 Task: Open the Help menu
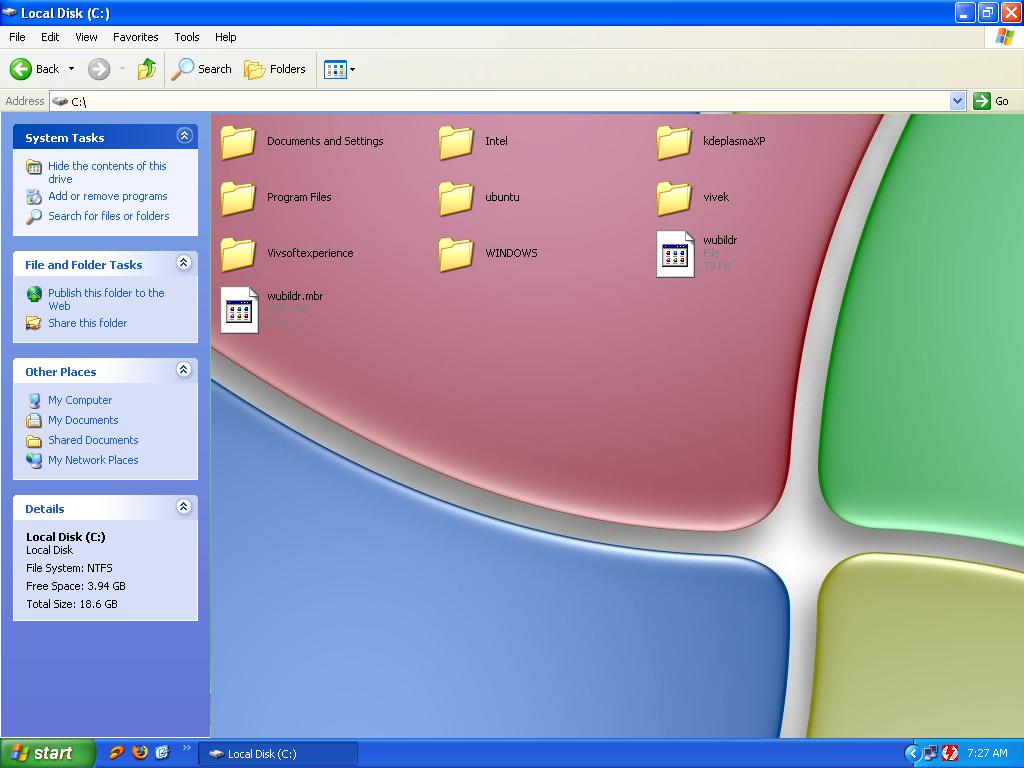coord(225,37)
